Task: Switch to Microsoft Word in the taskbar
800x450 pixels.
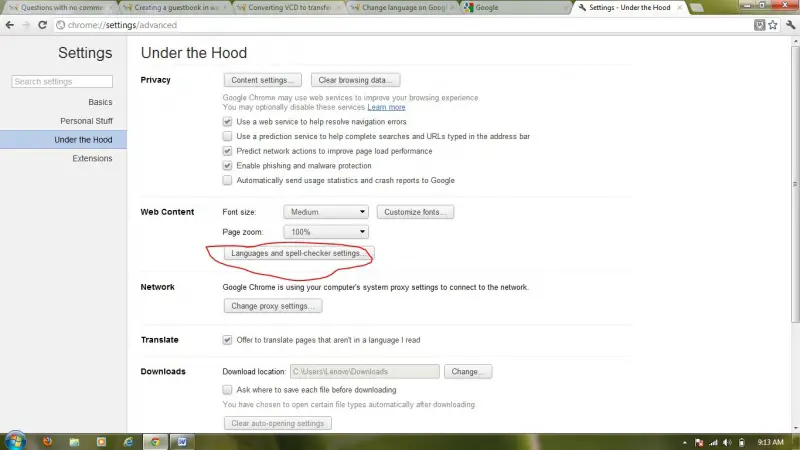Action: pos(182,442)
